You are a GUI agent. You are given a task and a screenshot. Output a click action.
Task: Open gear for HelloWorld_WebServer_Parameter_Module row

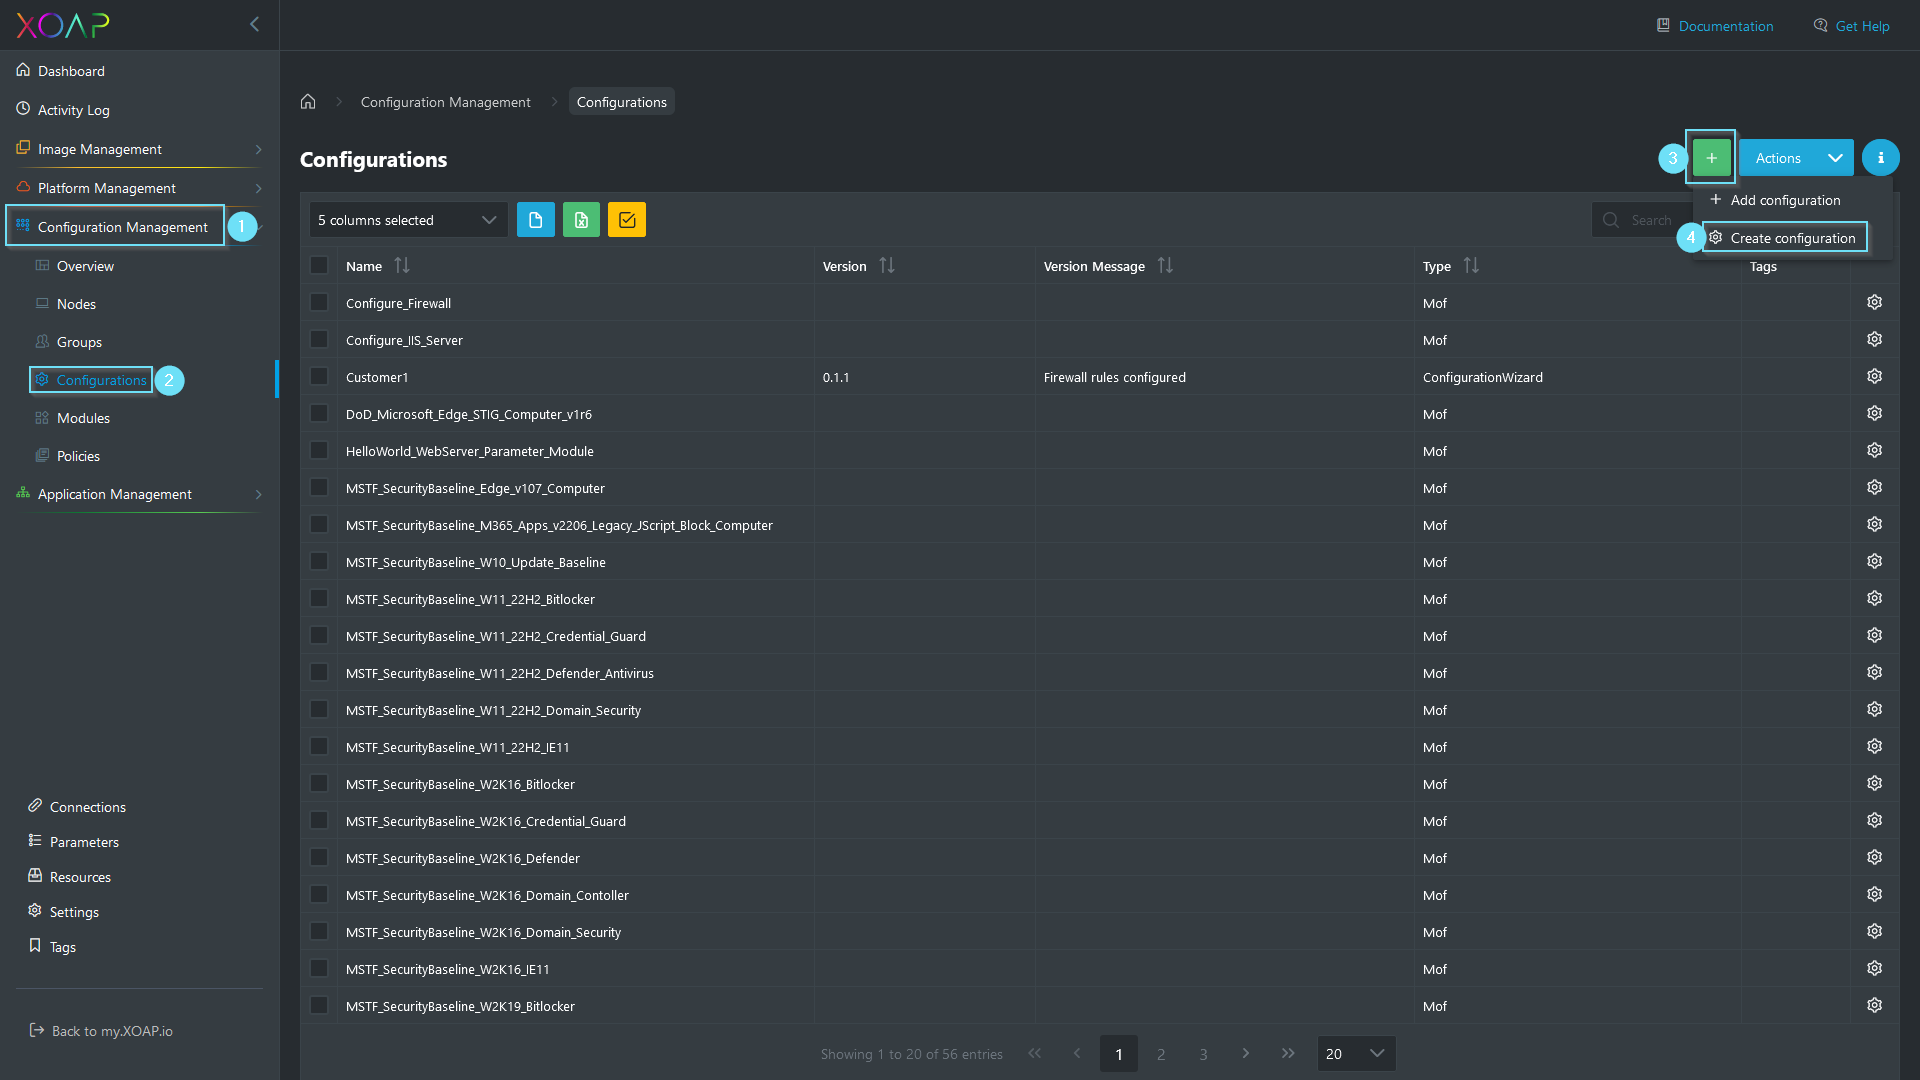click(x=1874, y=450)
